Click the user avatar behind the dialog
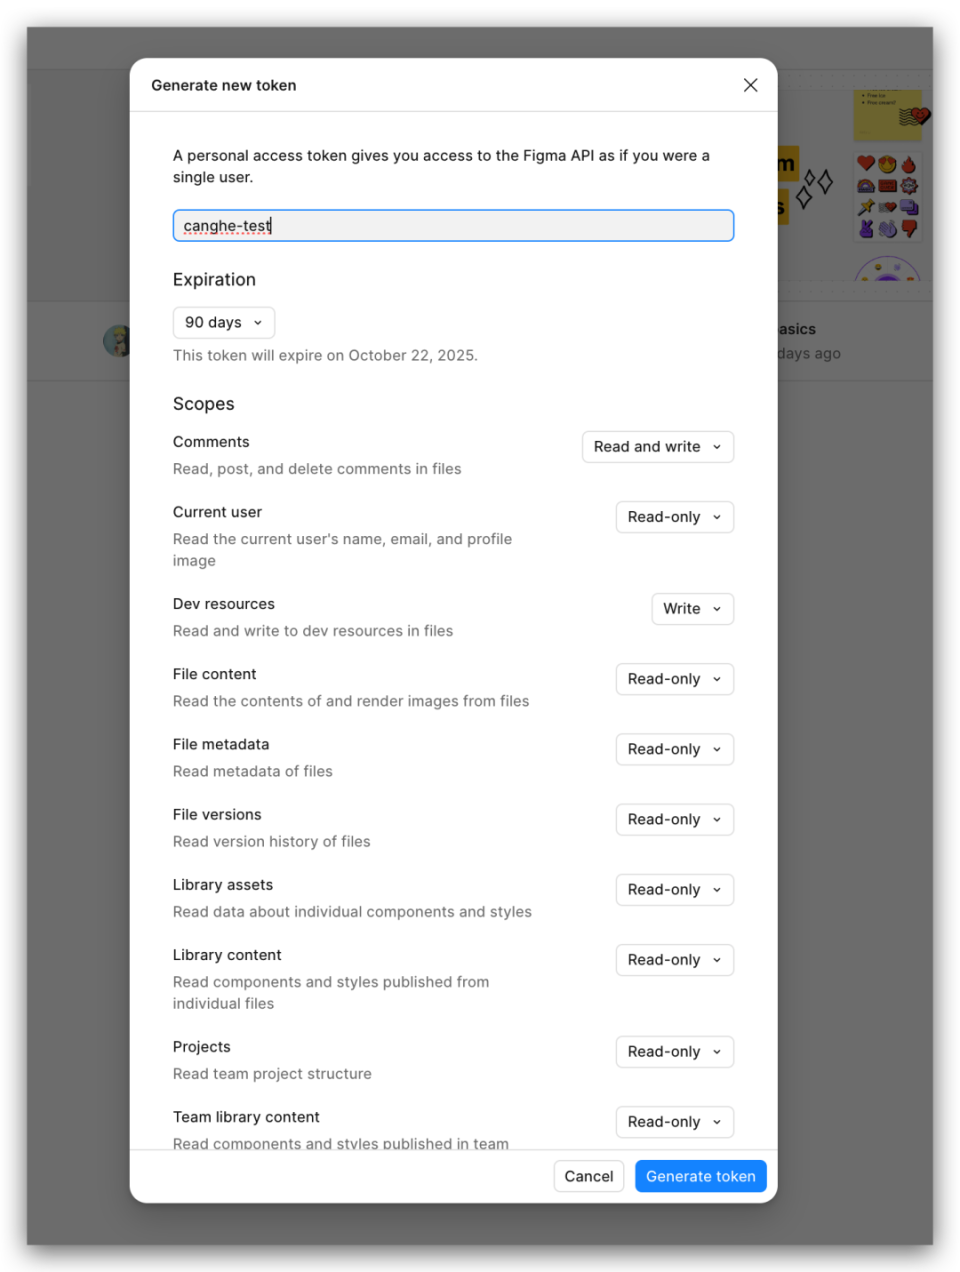Screen dimensions: 960x1272 click(117, 341)
